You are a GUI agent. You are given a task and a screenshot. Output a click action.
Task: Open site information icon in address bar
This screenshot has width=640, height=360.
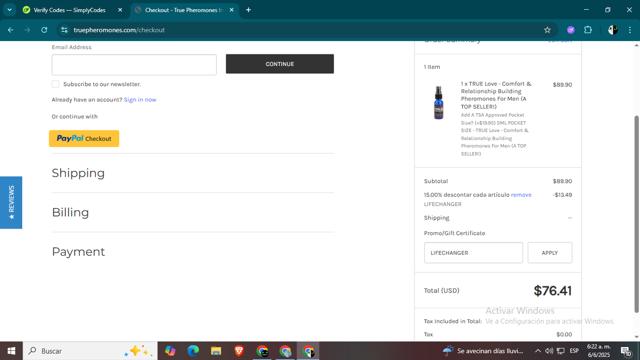[64, 30]
